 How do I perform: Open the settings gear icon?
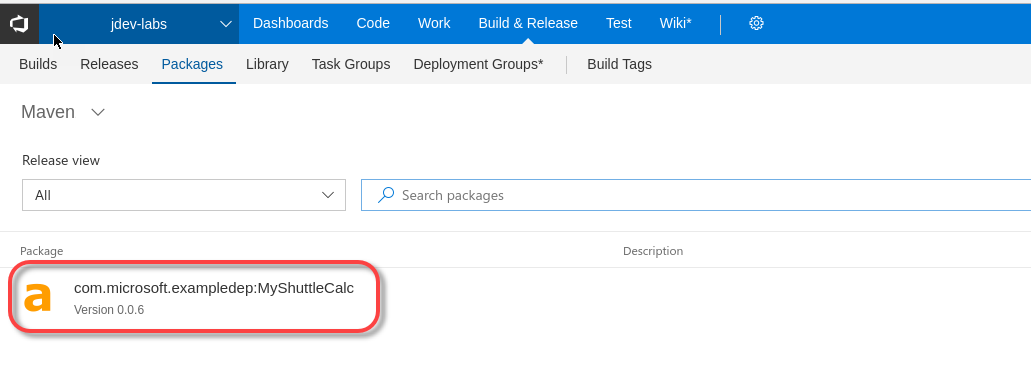tap(756, 24)
